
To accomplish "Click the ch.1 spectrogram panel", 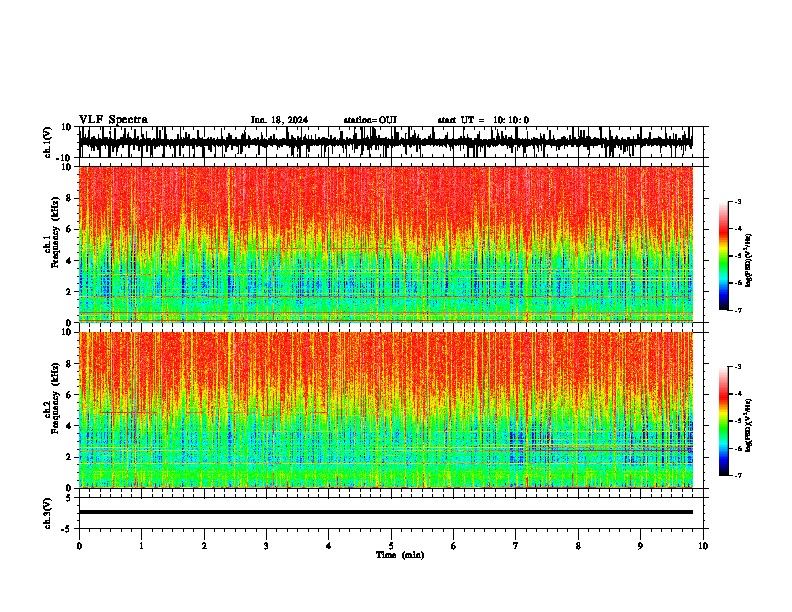I will coord(385,244).
